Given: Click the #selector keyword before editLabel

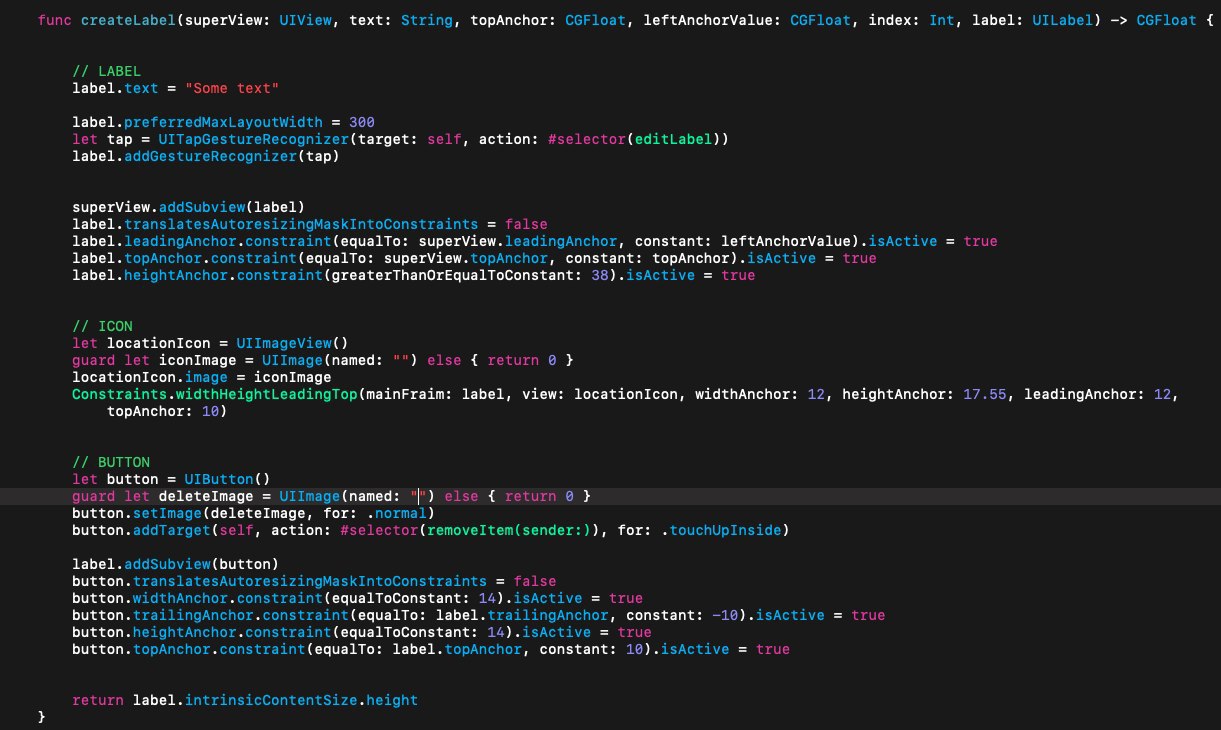Looking at the screenshot, I should click(x=587, y=139).
